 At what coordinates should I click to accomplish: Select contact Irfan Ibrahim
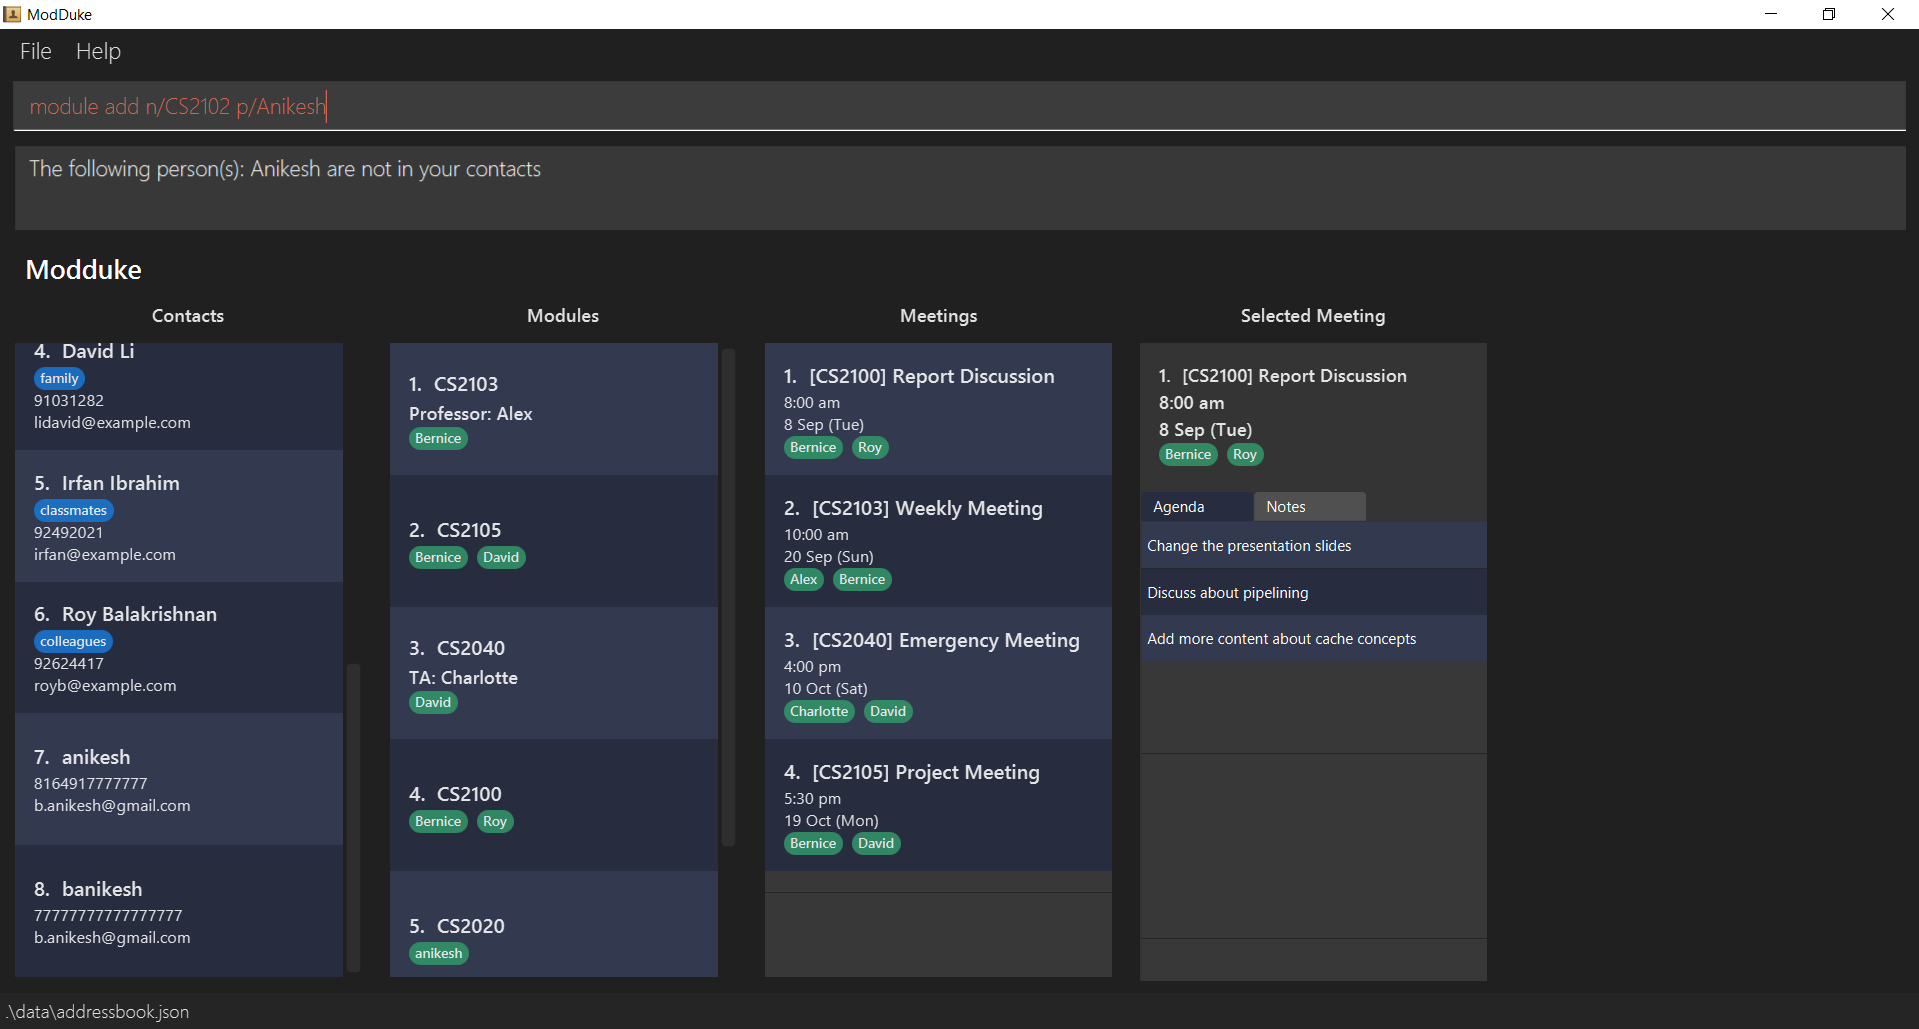[x=179, y=517]
